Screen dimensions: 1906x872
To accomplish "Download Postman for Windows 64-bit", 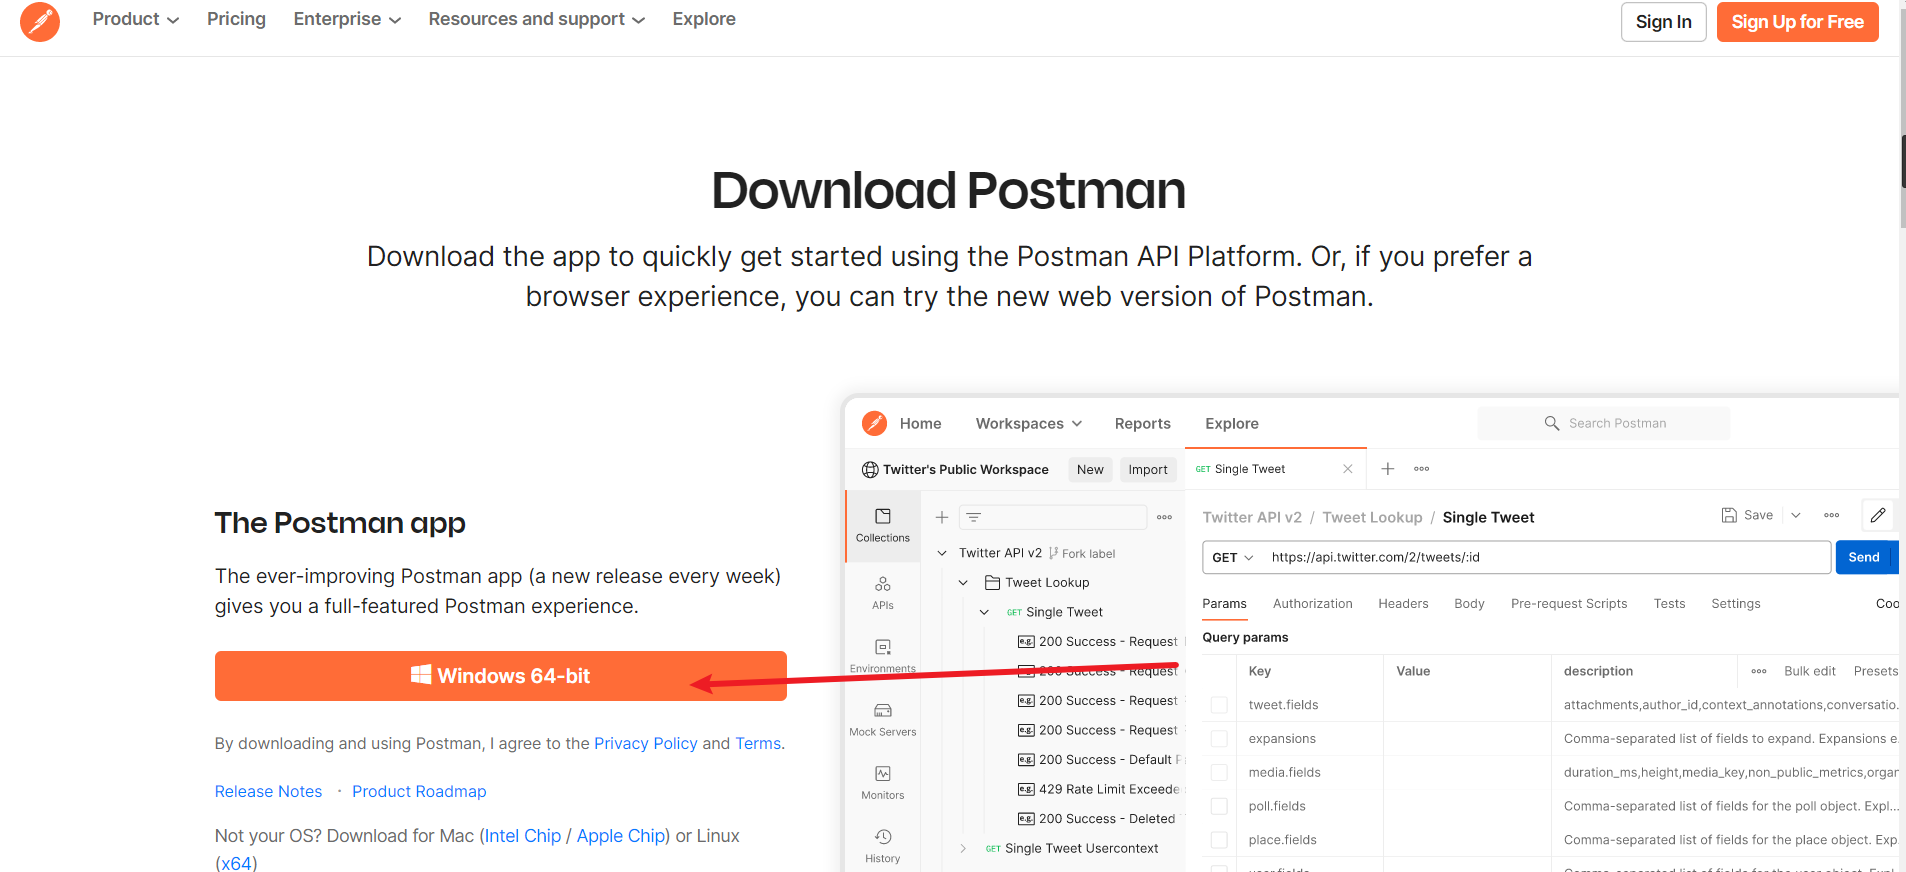I will click(501, 676).
